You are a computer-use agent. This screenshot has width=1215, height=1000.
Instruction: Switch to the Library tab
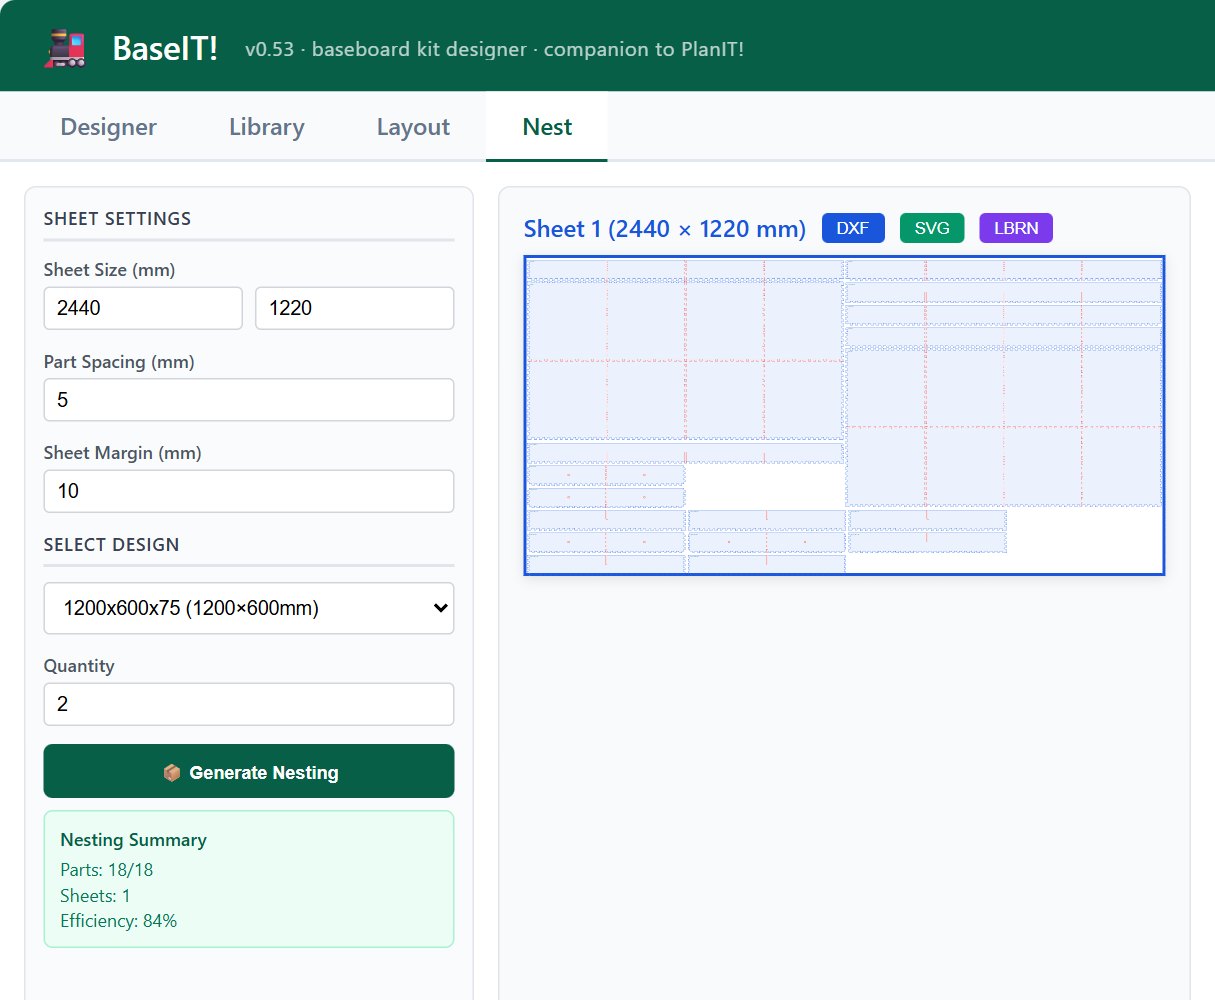266,127
